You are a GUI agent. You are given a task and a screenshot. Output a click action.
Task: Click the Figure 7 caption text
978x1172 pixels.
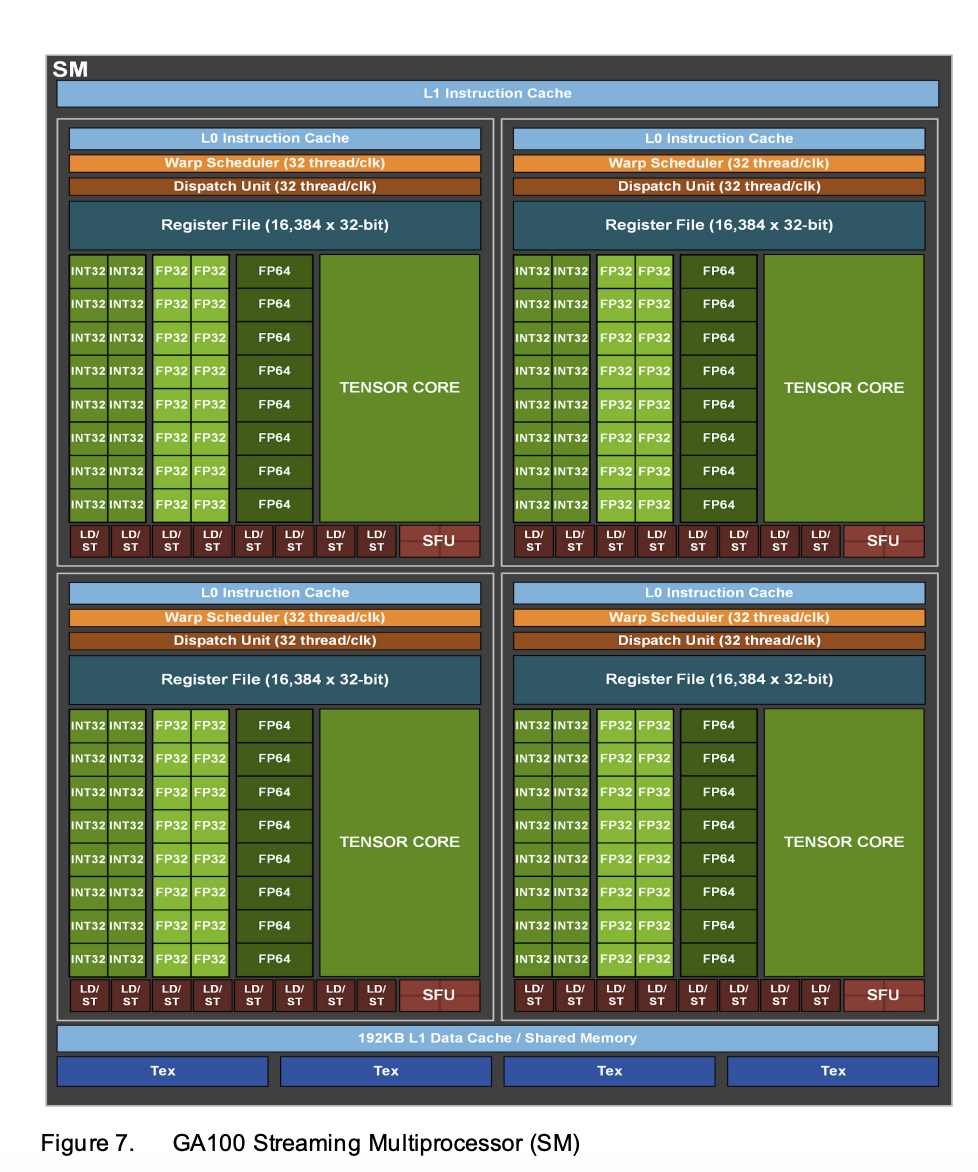(x=310, y=1143)
